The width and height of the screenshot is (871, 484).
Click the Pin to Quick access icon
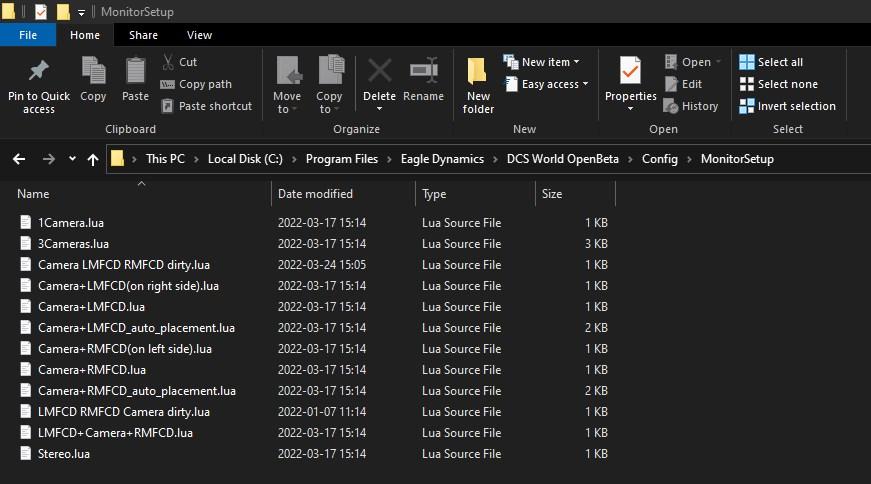pyautogui.click(x=38, y=71)
